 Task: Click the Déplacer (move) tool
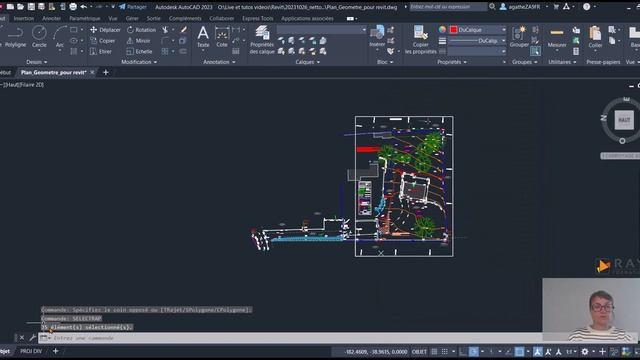click(105, 30)
